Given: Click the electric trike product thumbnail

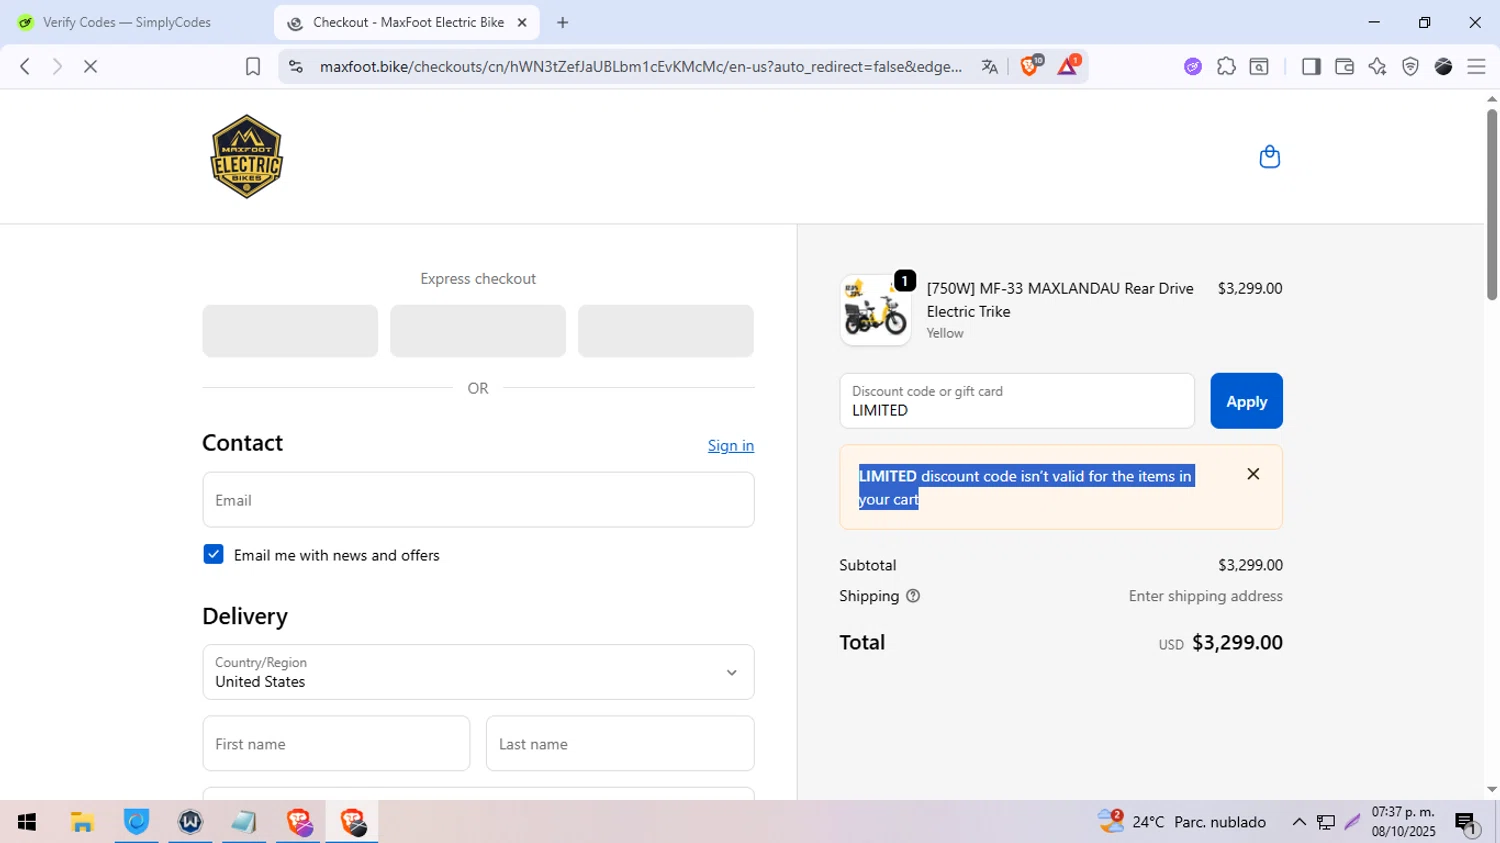Looking at the screenshot, I should tap(875, 311).
